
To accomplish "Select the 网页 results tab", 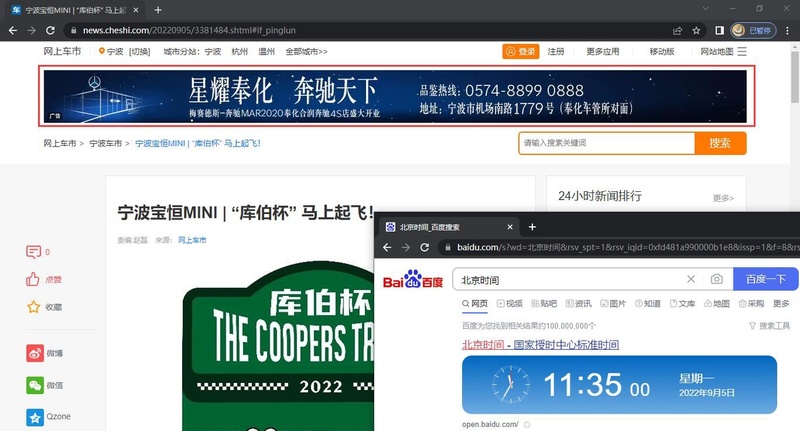I will click(475, 303).
